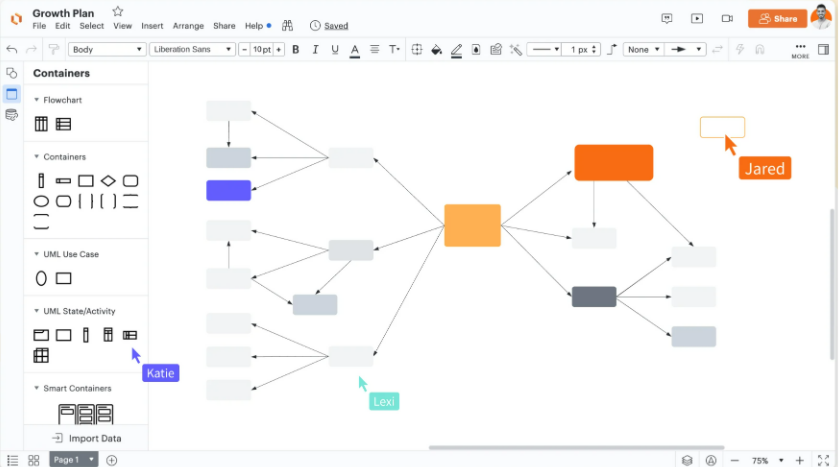
Task: Open the Shapes panel sidebar icon
Action: [12, 73]
